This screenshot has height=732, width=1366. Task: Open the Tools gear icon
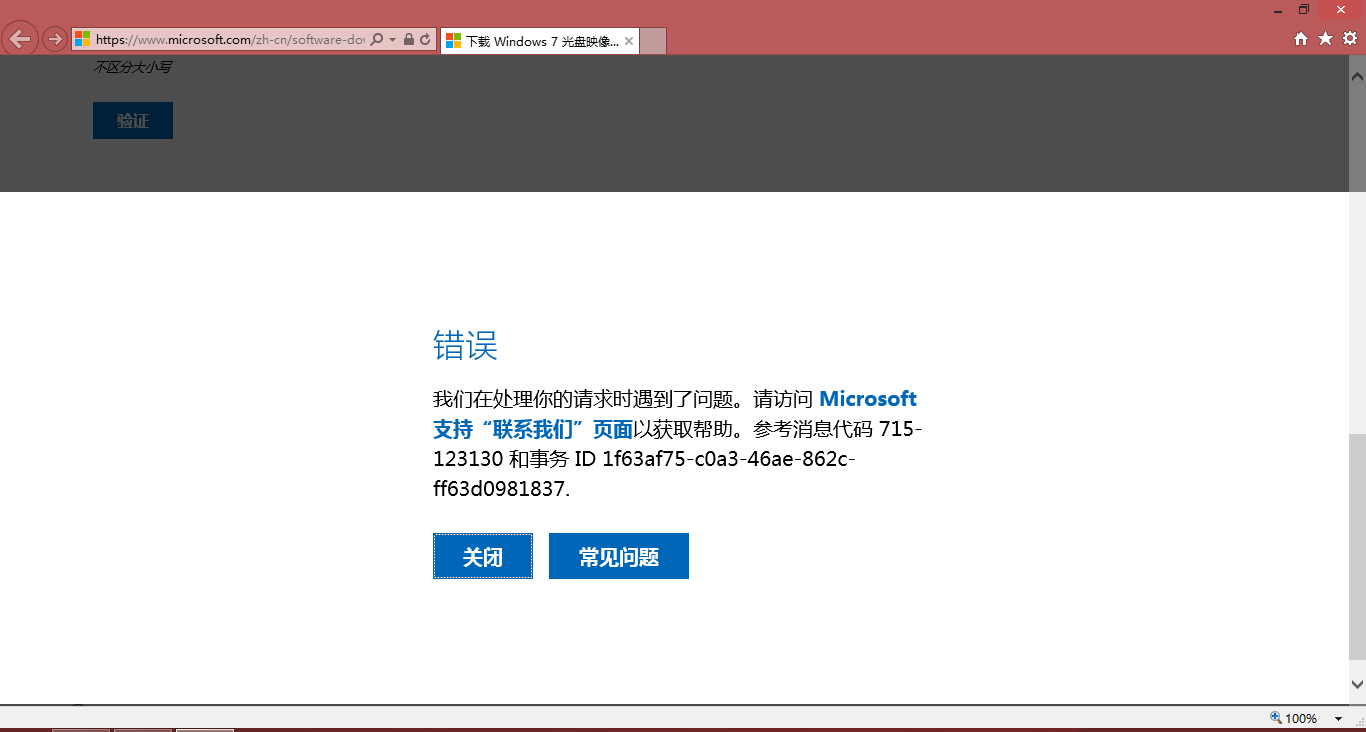pos(1350,39)
